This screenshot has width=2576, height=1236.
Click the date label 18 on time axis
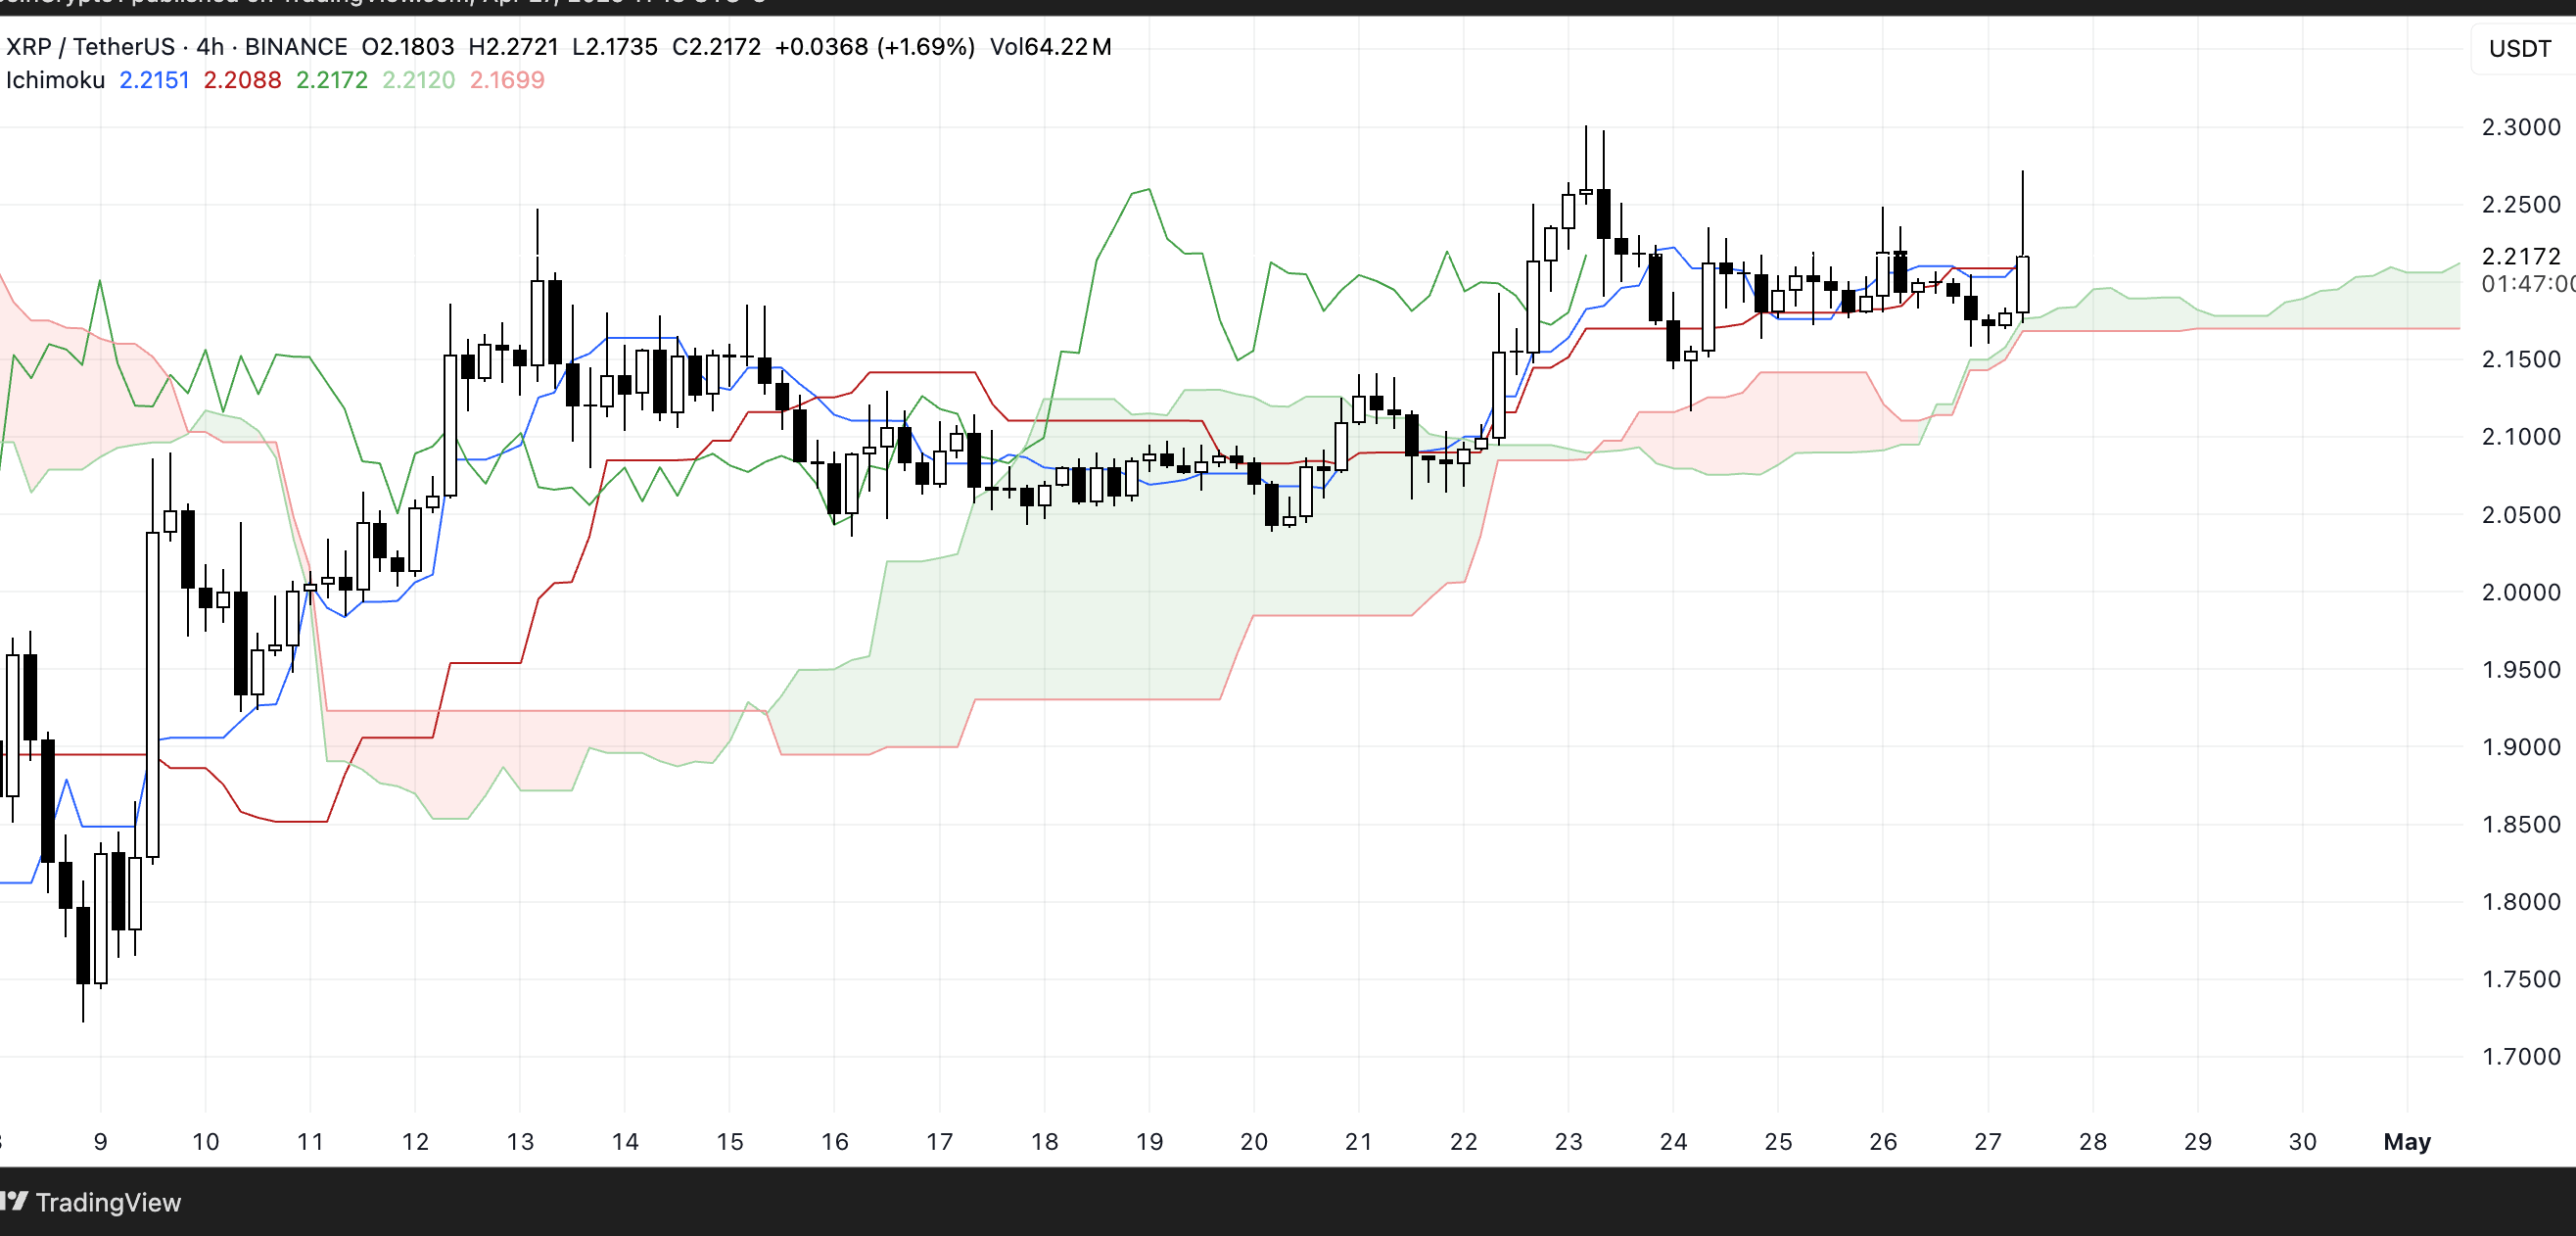(1044, 1141)
